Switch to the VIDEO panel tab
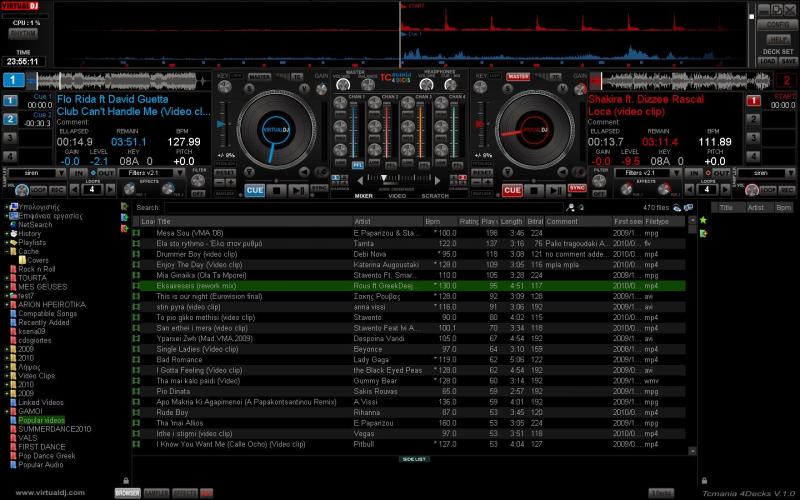The height and width of the screenshot is (500, 800). tap(397, 196)
